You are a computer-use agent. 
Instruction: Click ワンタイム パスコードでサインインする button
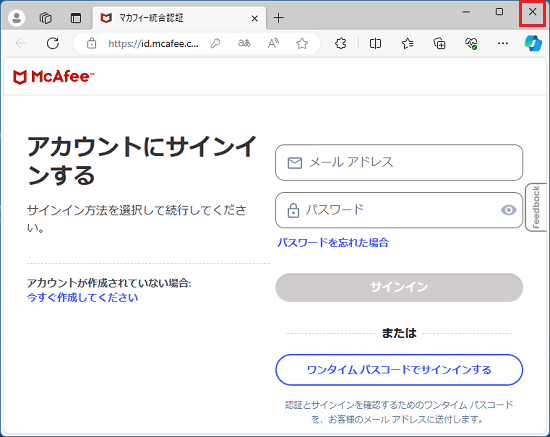[x=399, y=370]
